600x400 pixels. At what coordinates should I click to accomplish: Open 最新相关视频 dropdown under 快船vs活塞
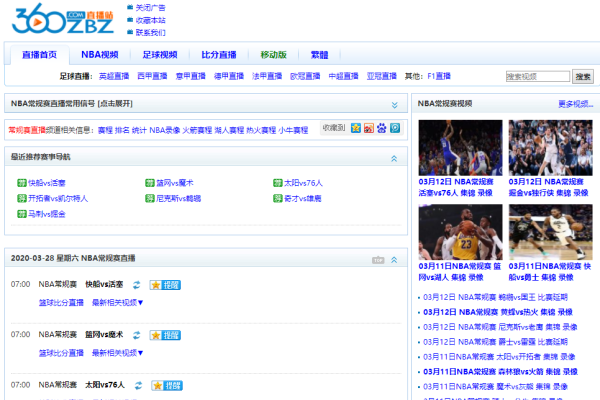click(x=117, y=303)
